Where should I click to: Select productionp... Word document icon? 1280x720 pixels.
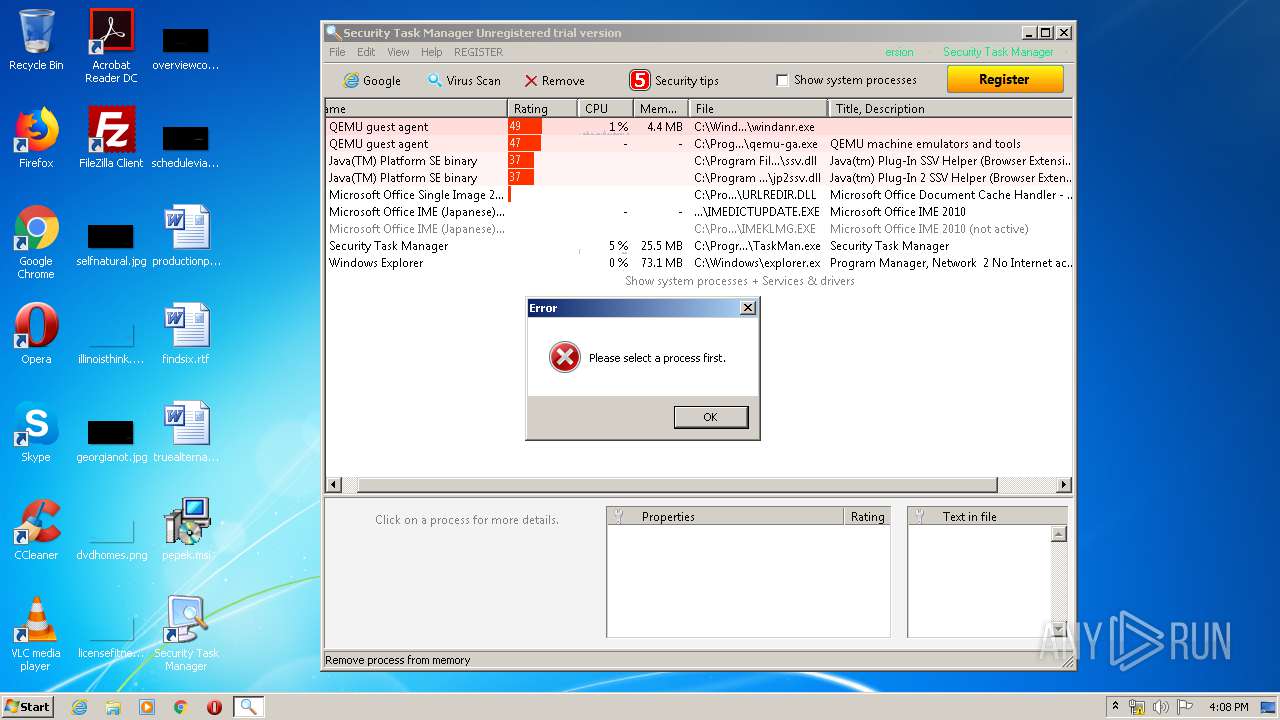pos(186,236)
